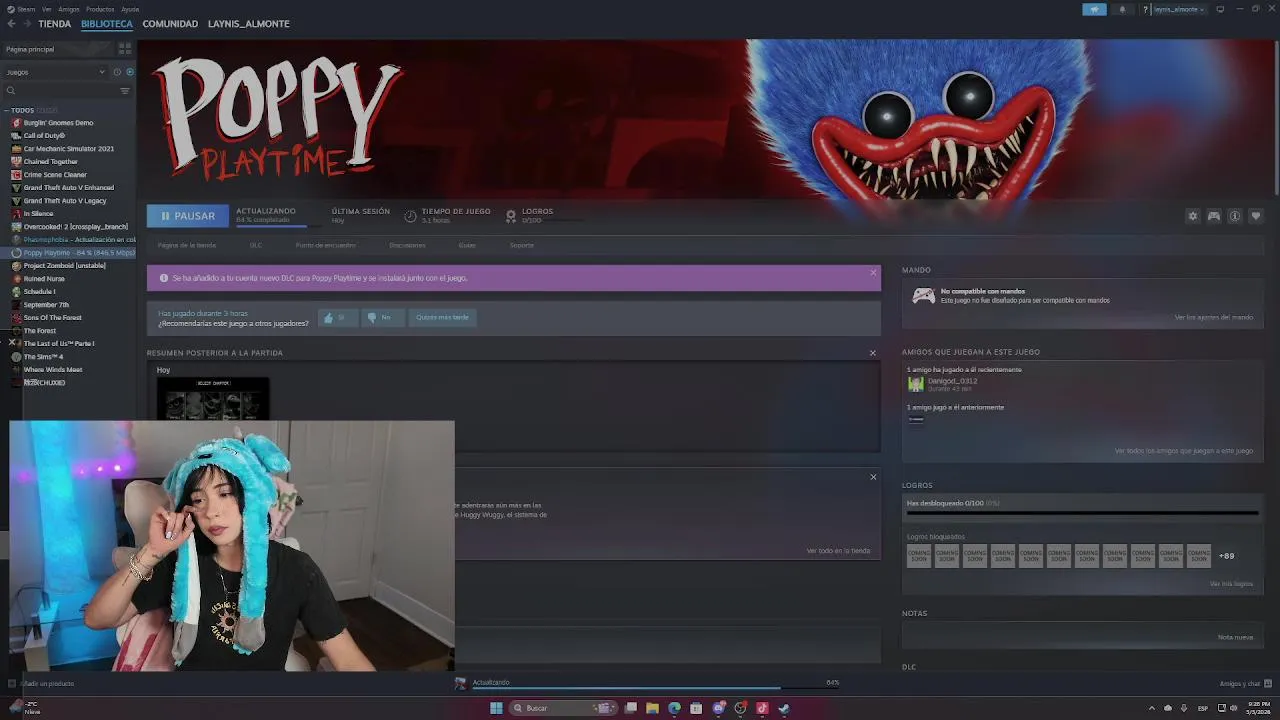The image size is (1280, 720).
Task: Go back with the left arrow
Action: pos(11,24)
